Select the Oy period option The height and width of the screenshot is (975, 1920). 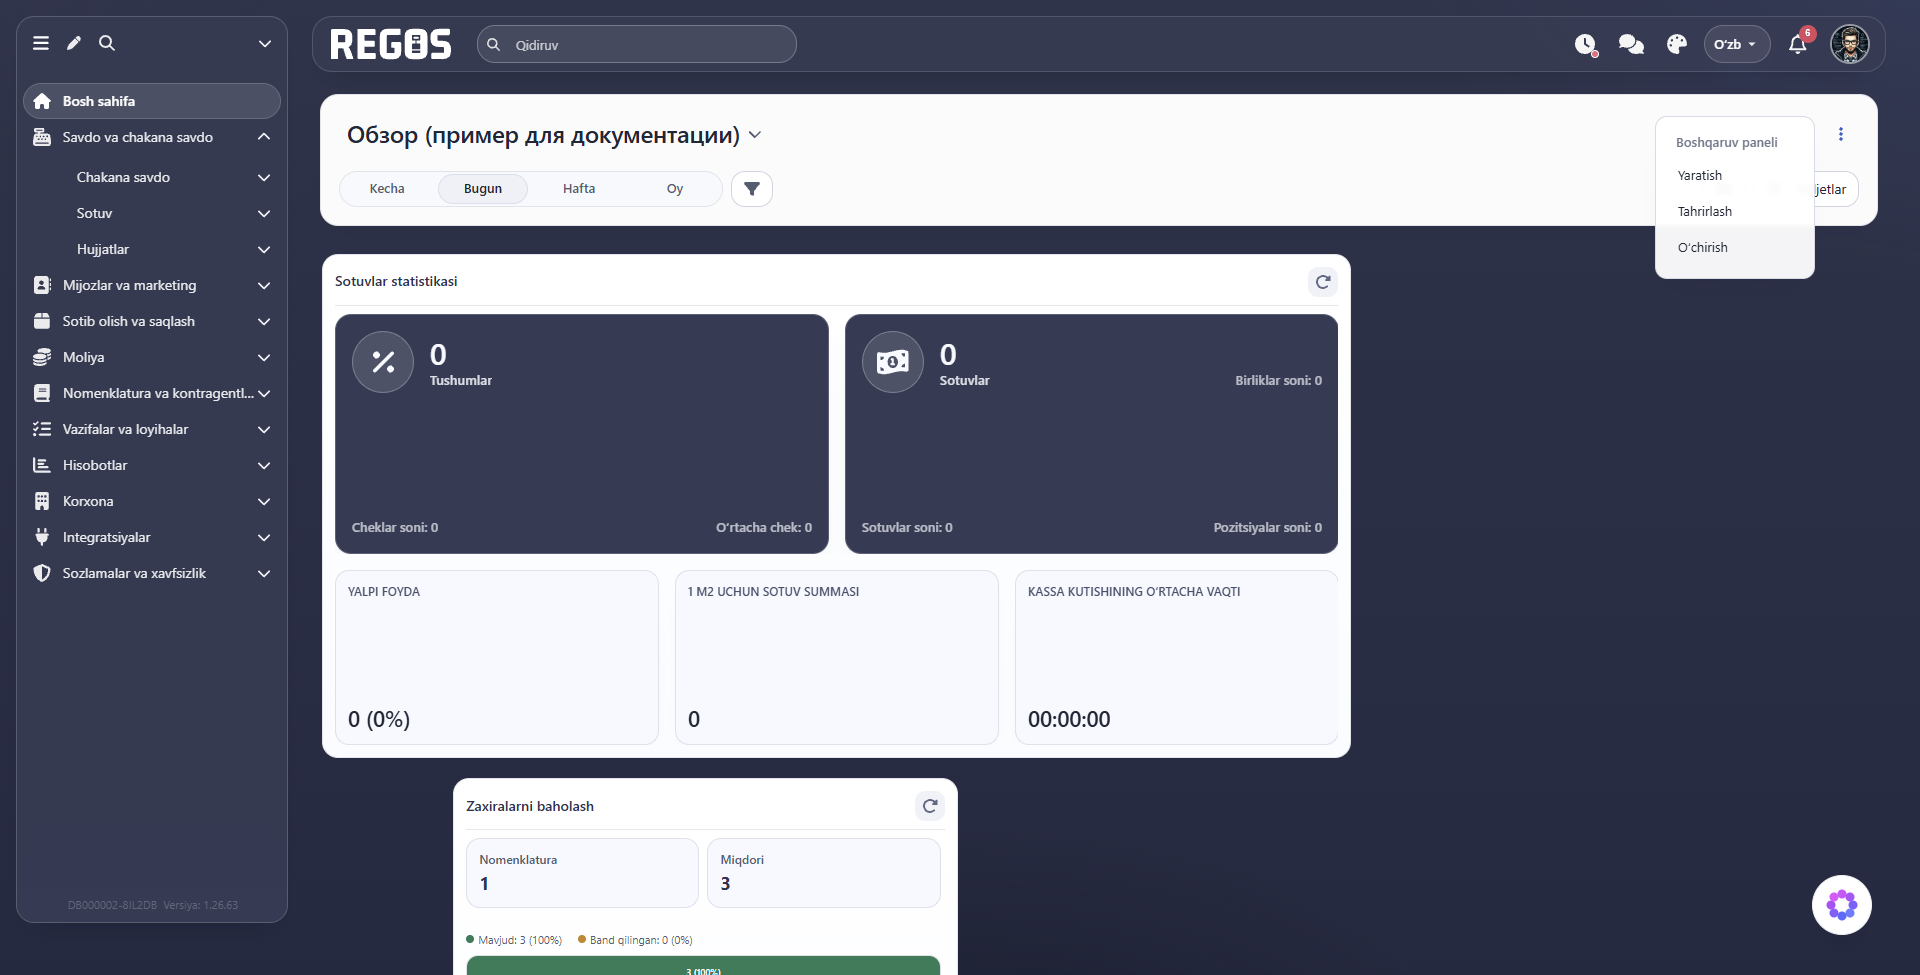(675, 189)
